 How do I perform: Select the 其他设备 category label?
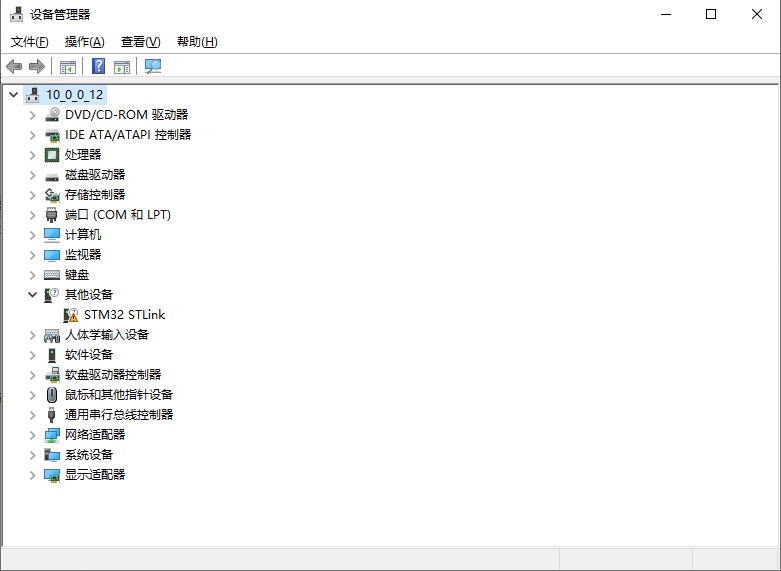89,295
